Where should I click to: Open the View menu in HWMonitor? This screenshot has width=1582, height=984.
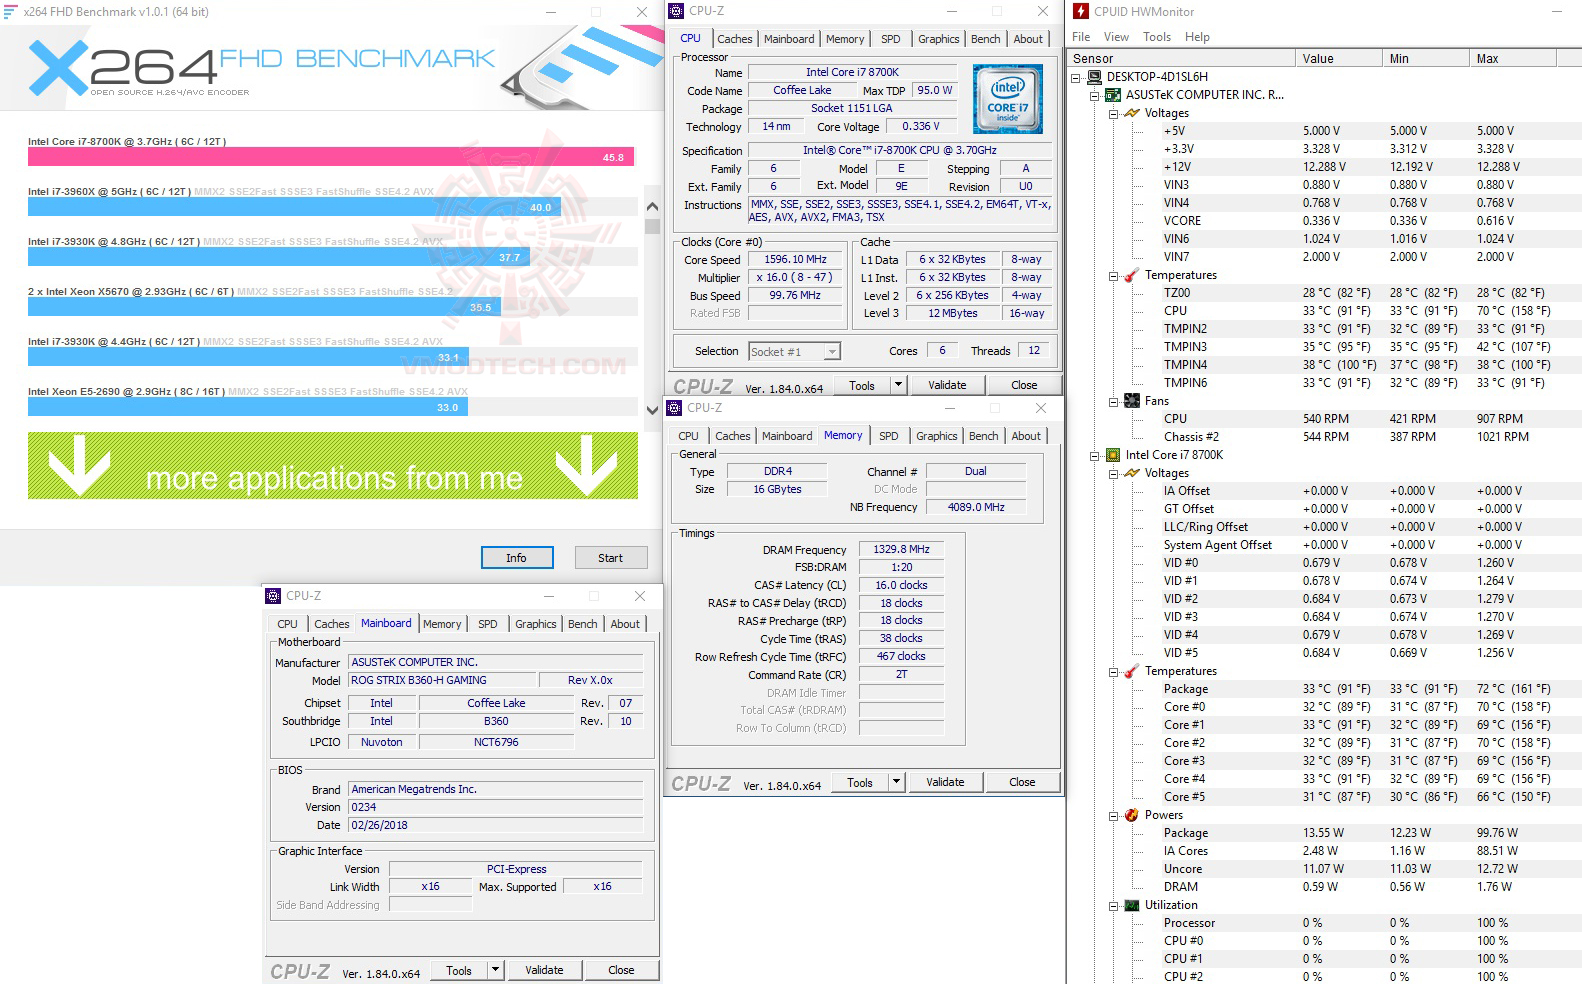[x=1116, y=37]
